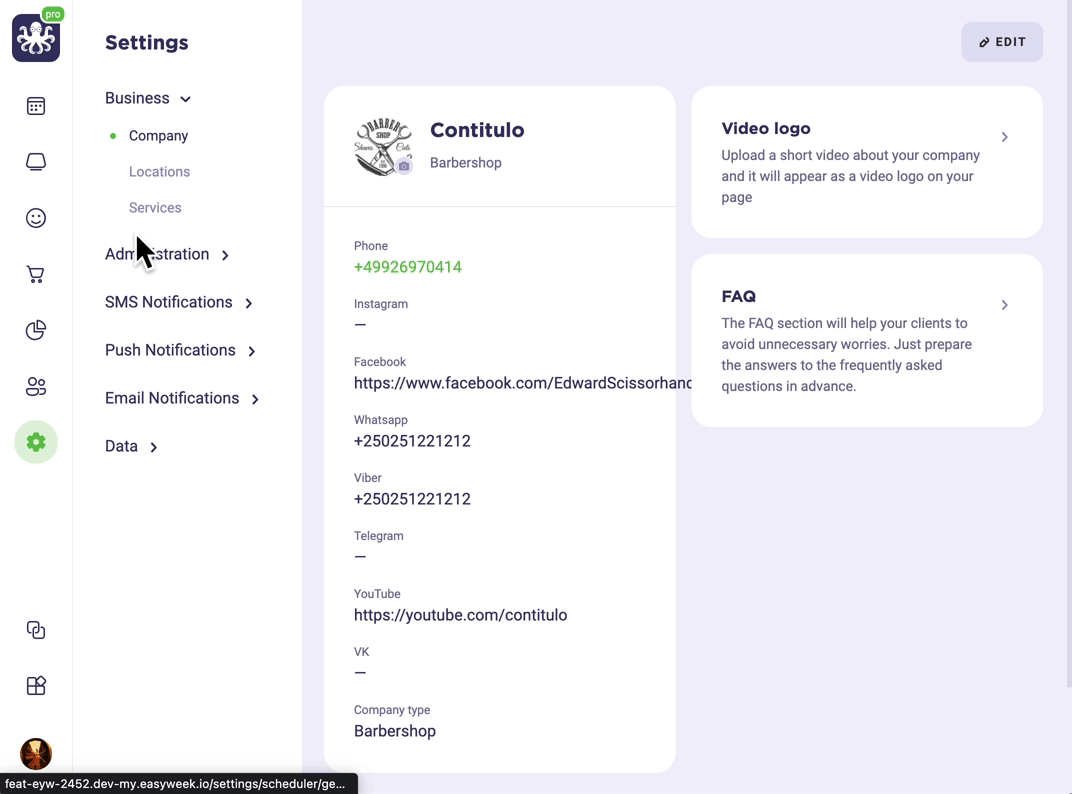Open the shopping cart icon

coord(36,274)
